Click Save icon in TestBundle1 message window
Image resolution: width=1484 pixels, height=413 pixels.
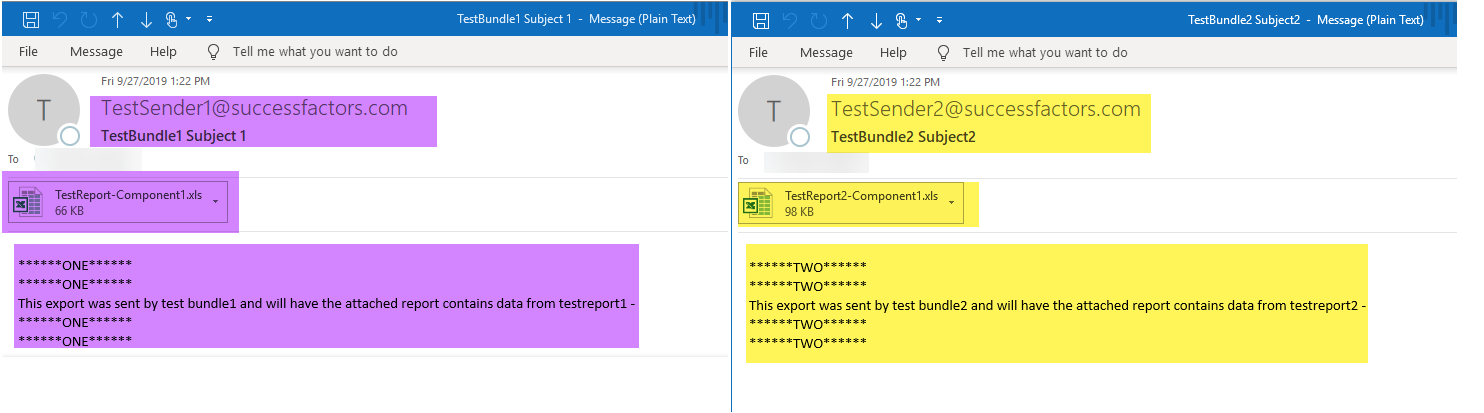[x=31, y=20]
